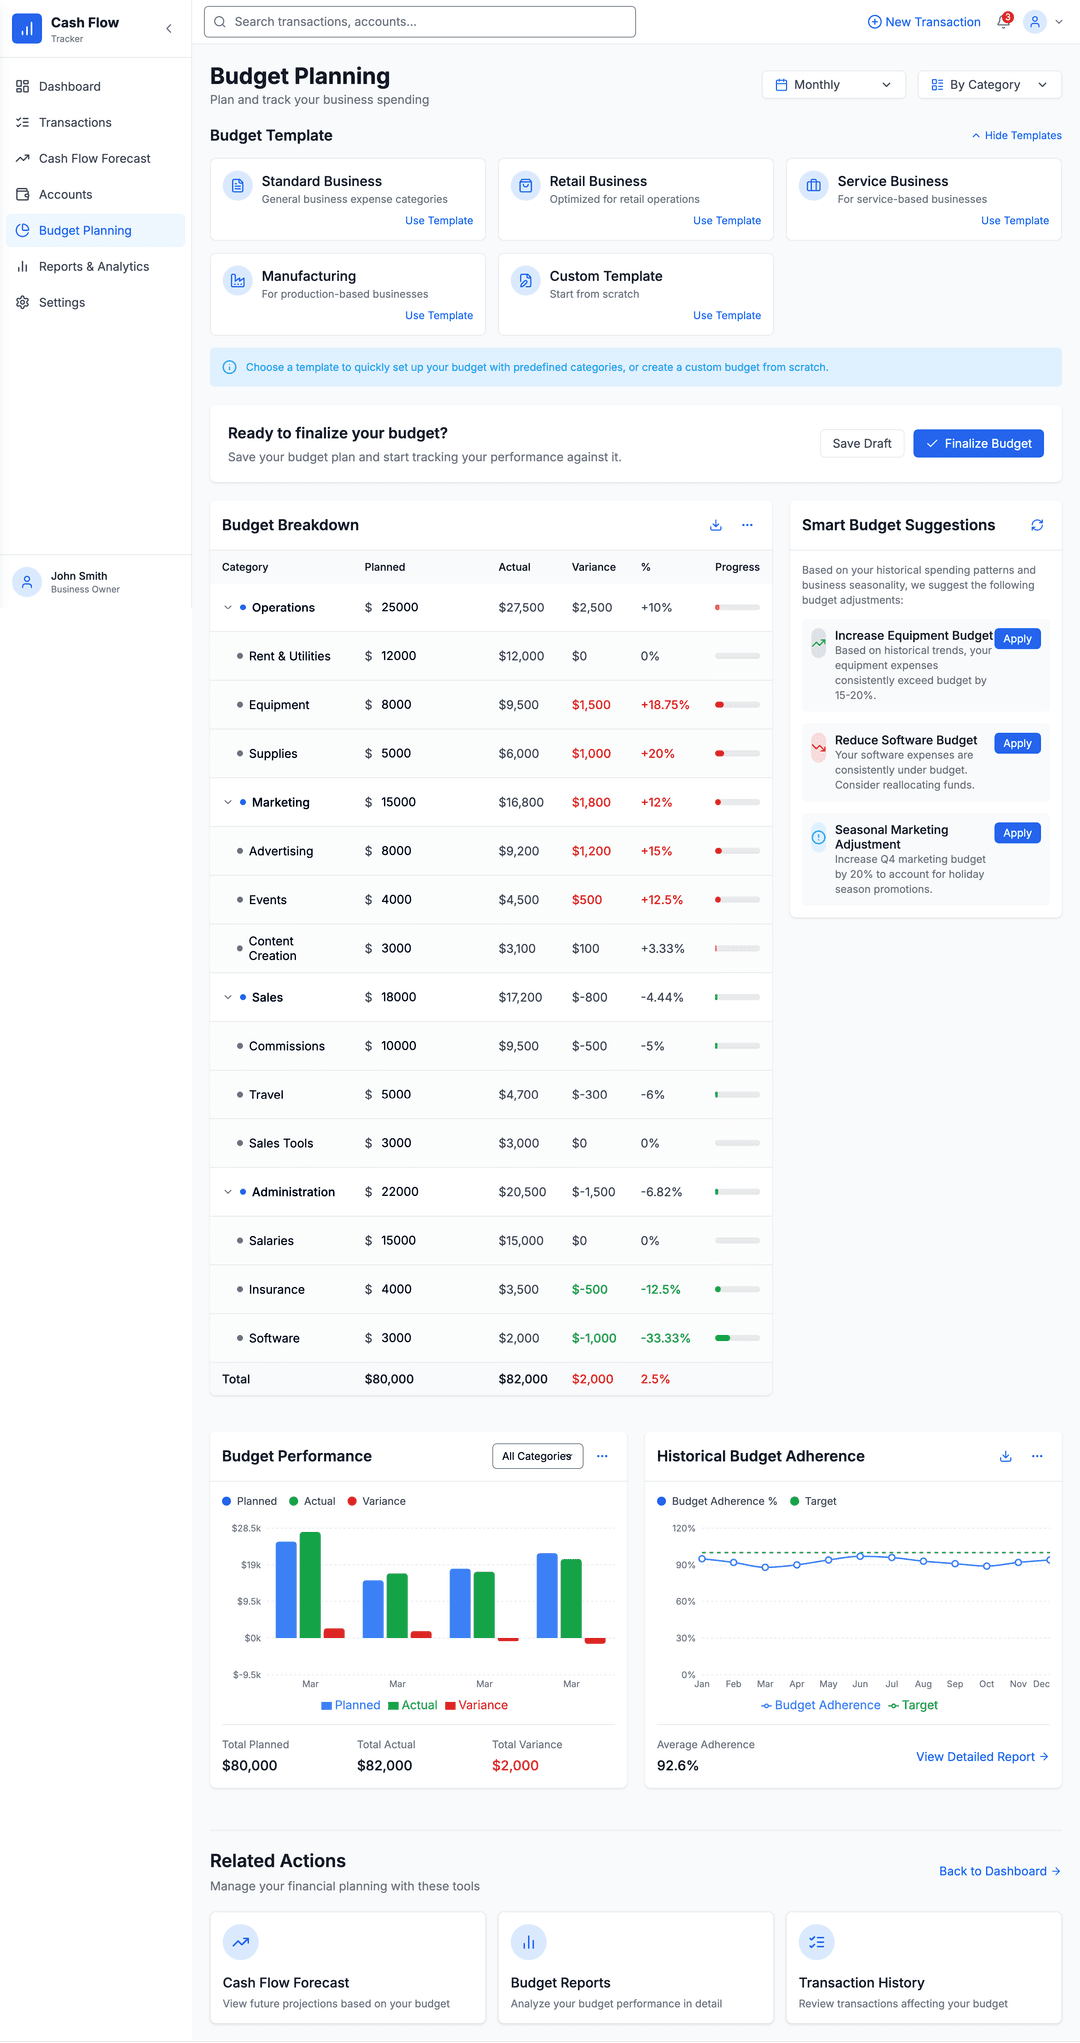1080x2043 pixels.
Task: Collapse the Marketing category row
Action: 228,803
